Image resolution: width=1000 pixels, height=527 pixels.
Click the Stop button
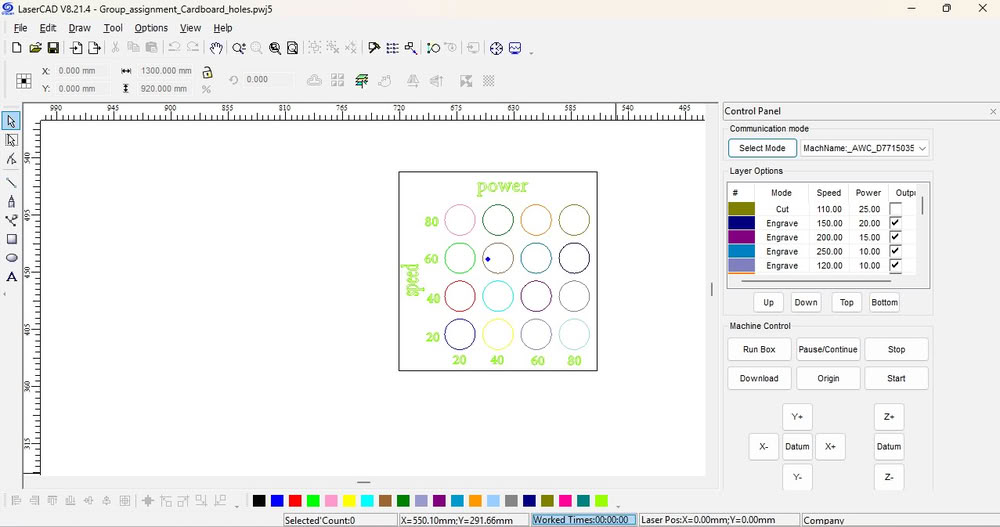[896, 349]
